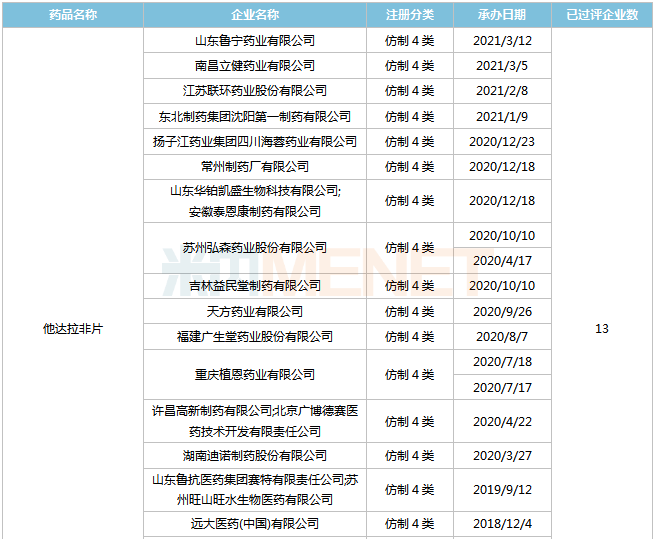Click 仿制 4 类 in 苏州弘森 row
655x539 pixels.
pyautogui.click(x=410, y=248)
